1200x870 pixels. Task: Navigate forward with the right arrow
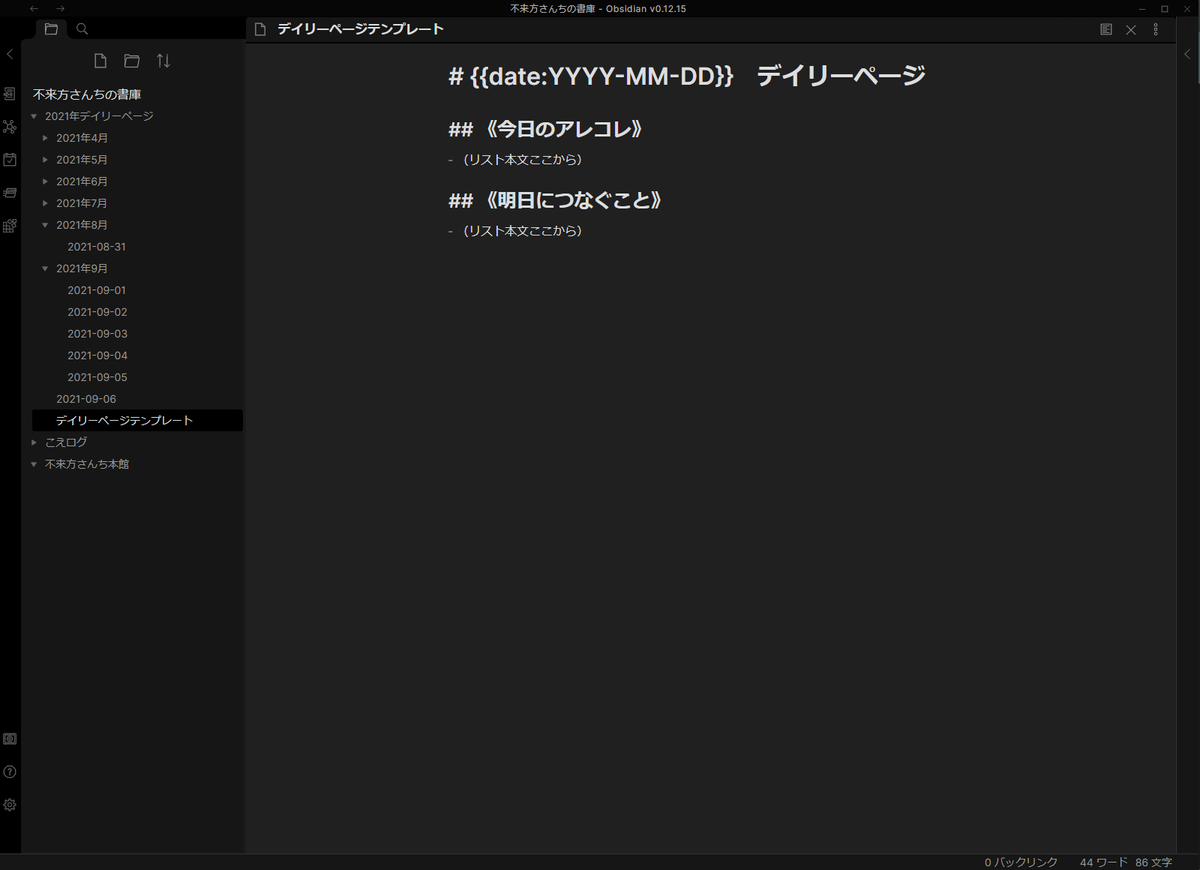tap(61, 9)
